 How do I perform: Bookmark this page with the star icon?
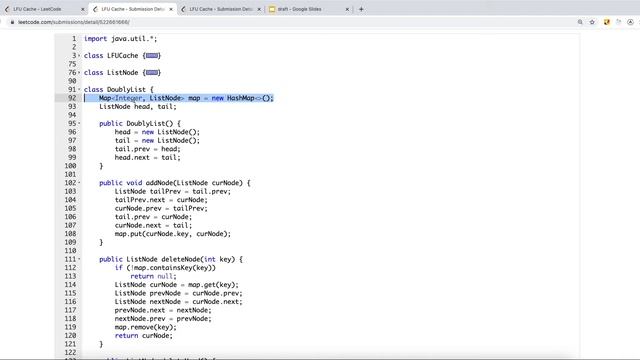click(x=592, y=22)
